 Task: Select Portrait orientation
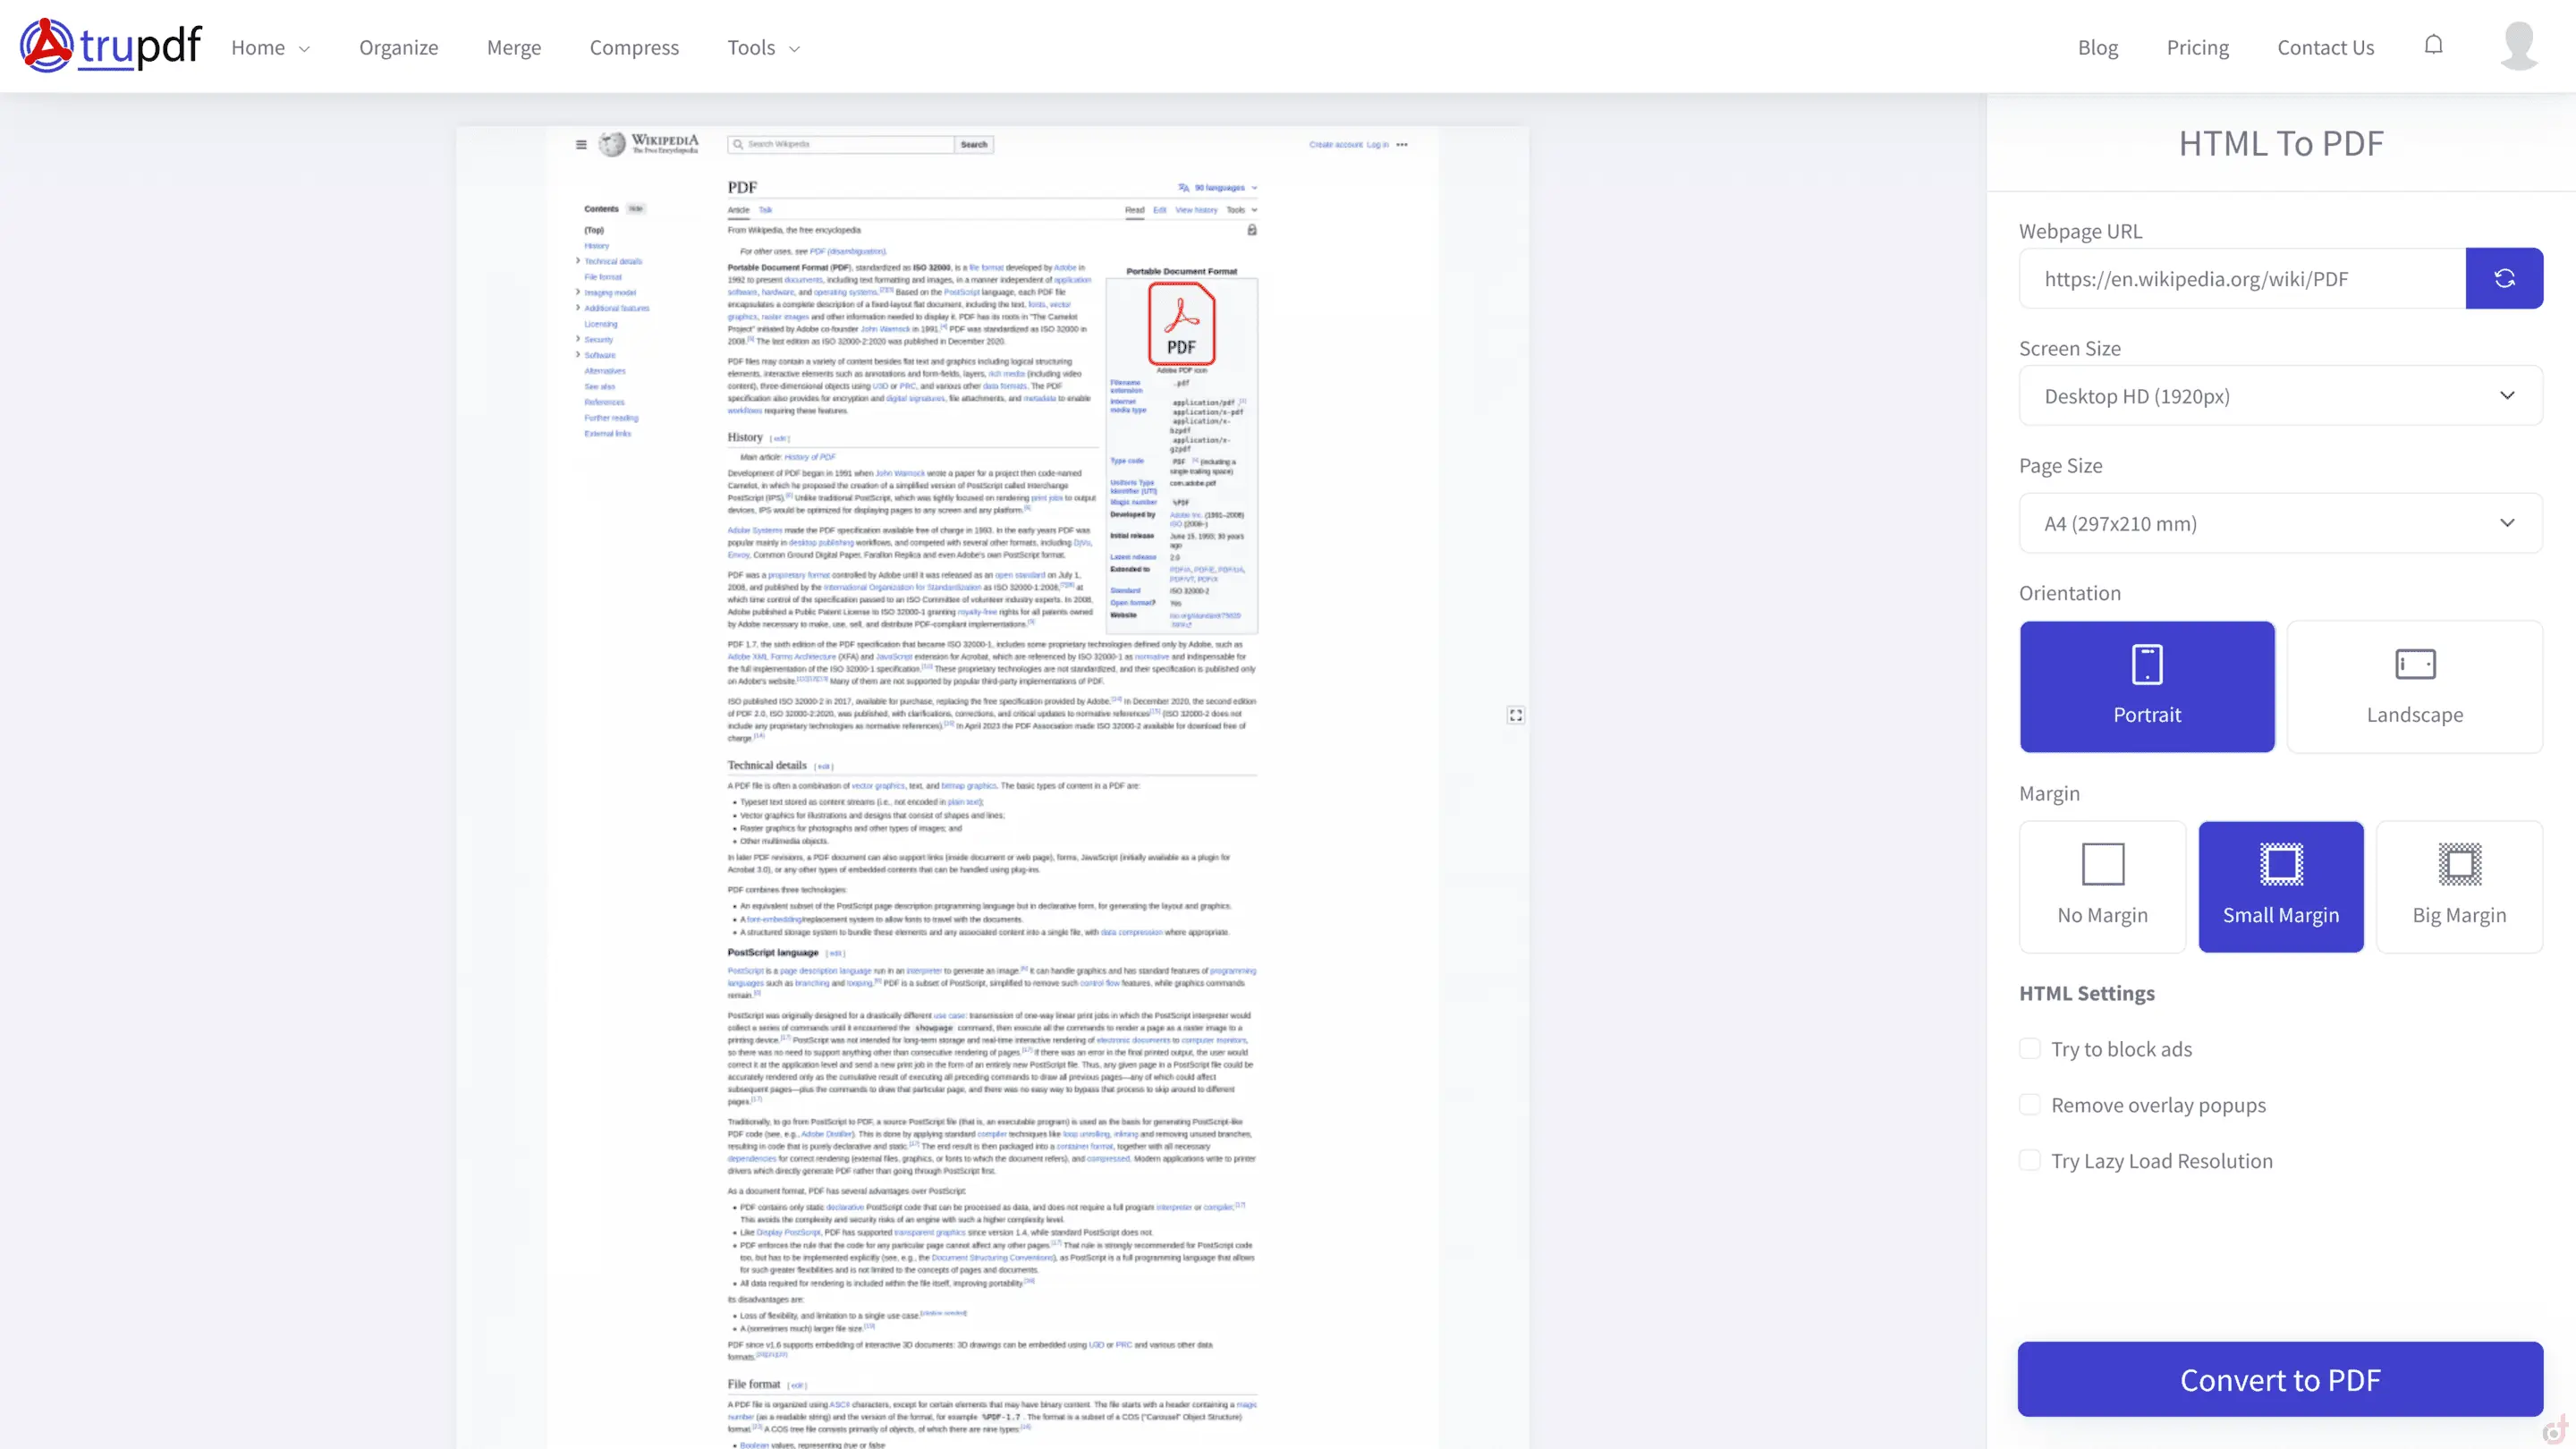2146,686
